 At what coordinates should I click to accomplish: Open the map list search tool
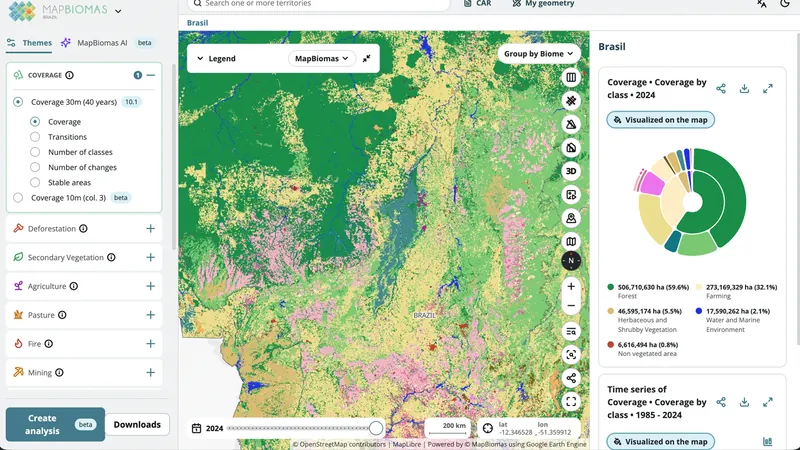click(x=571, y=332)
